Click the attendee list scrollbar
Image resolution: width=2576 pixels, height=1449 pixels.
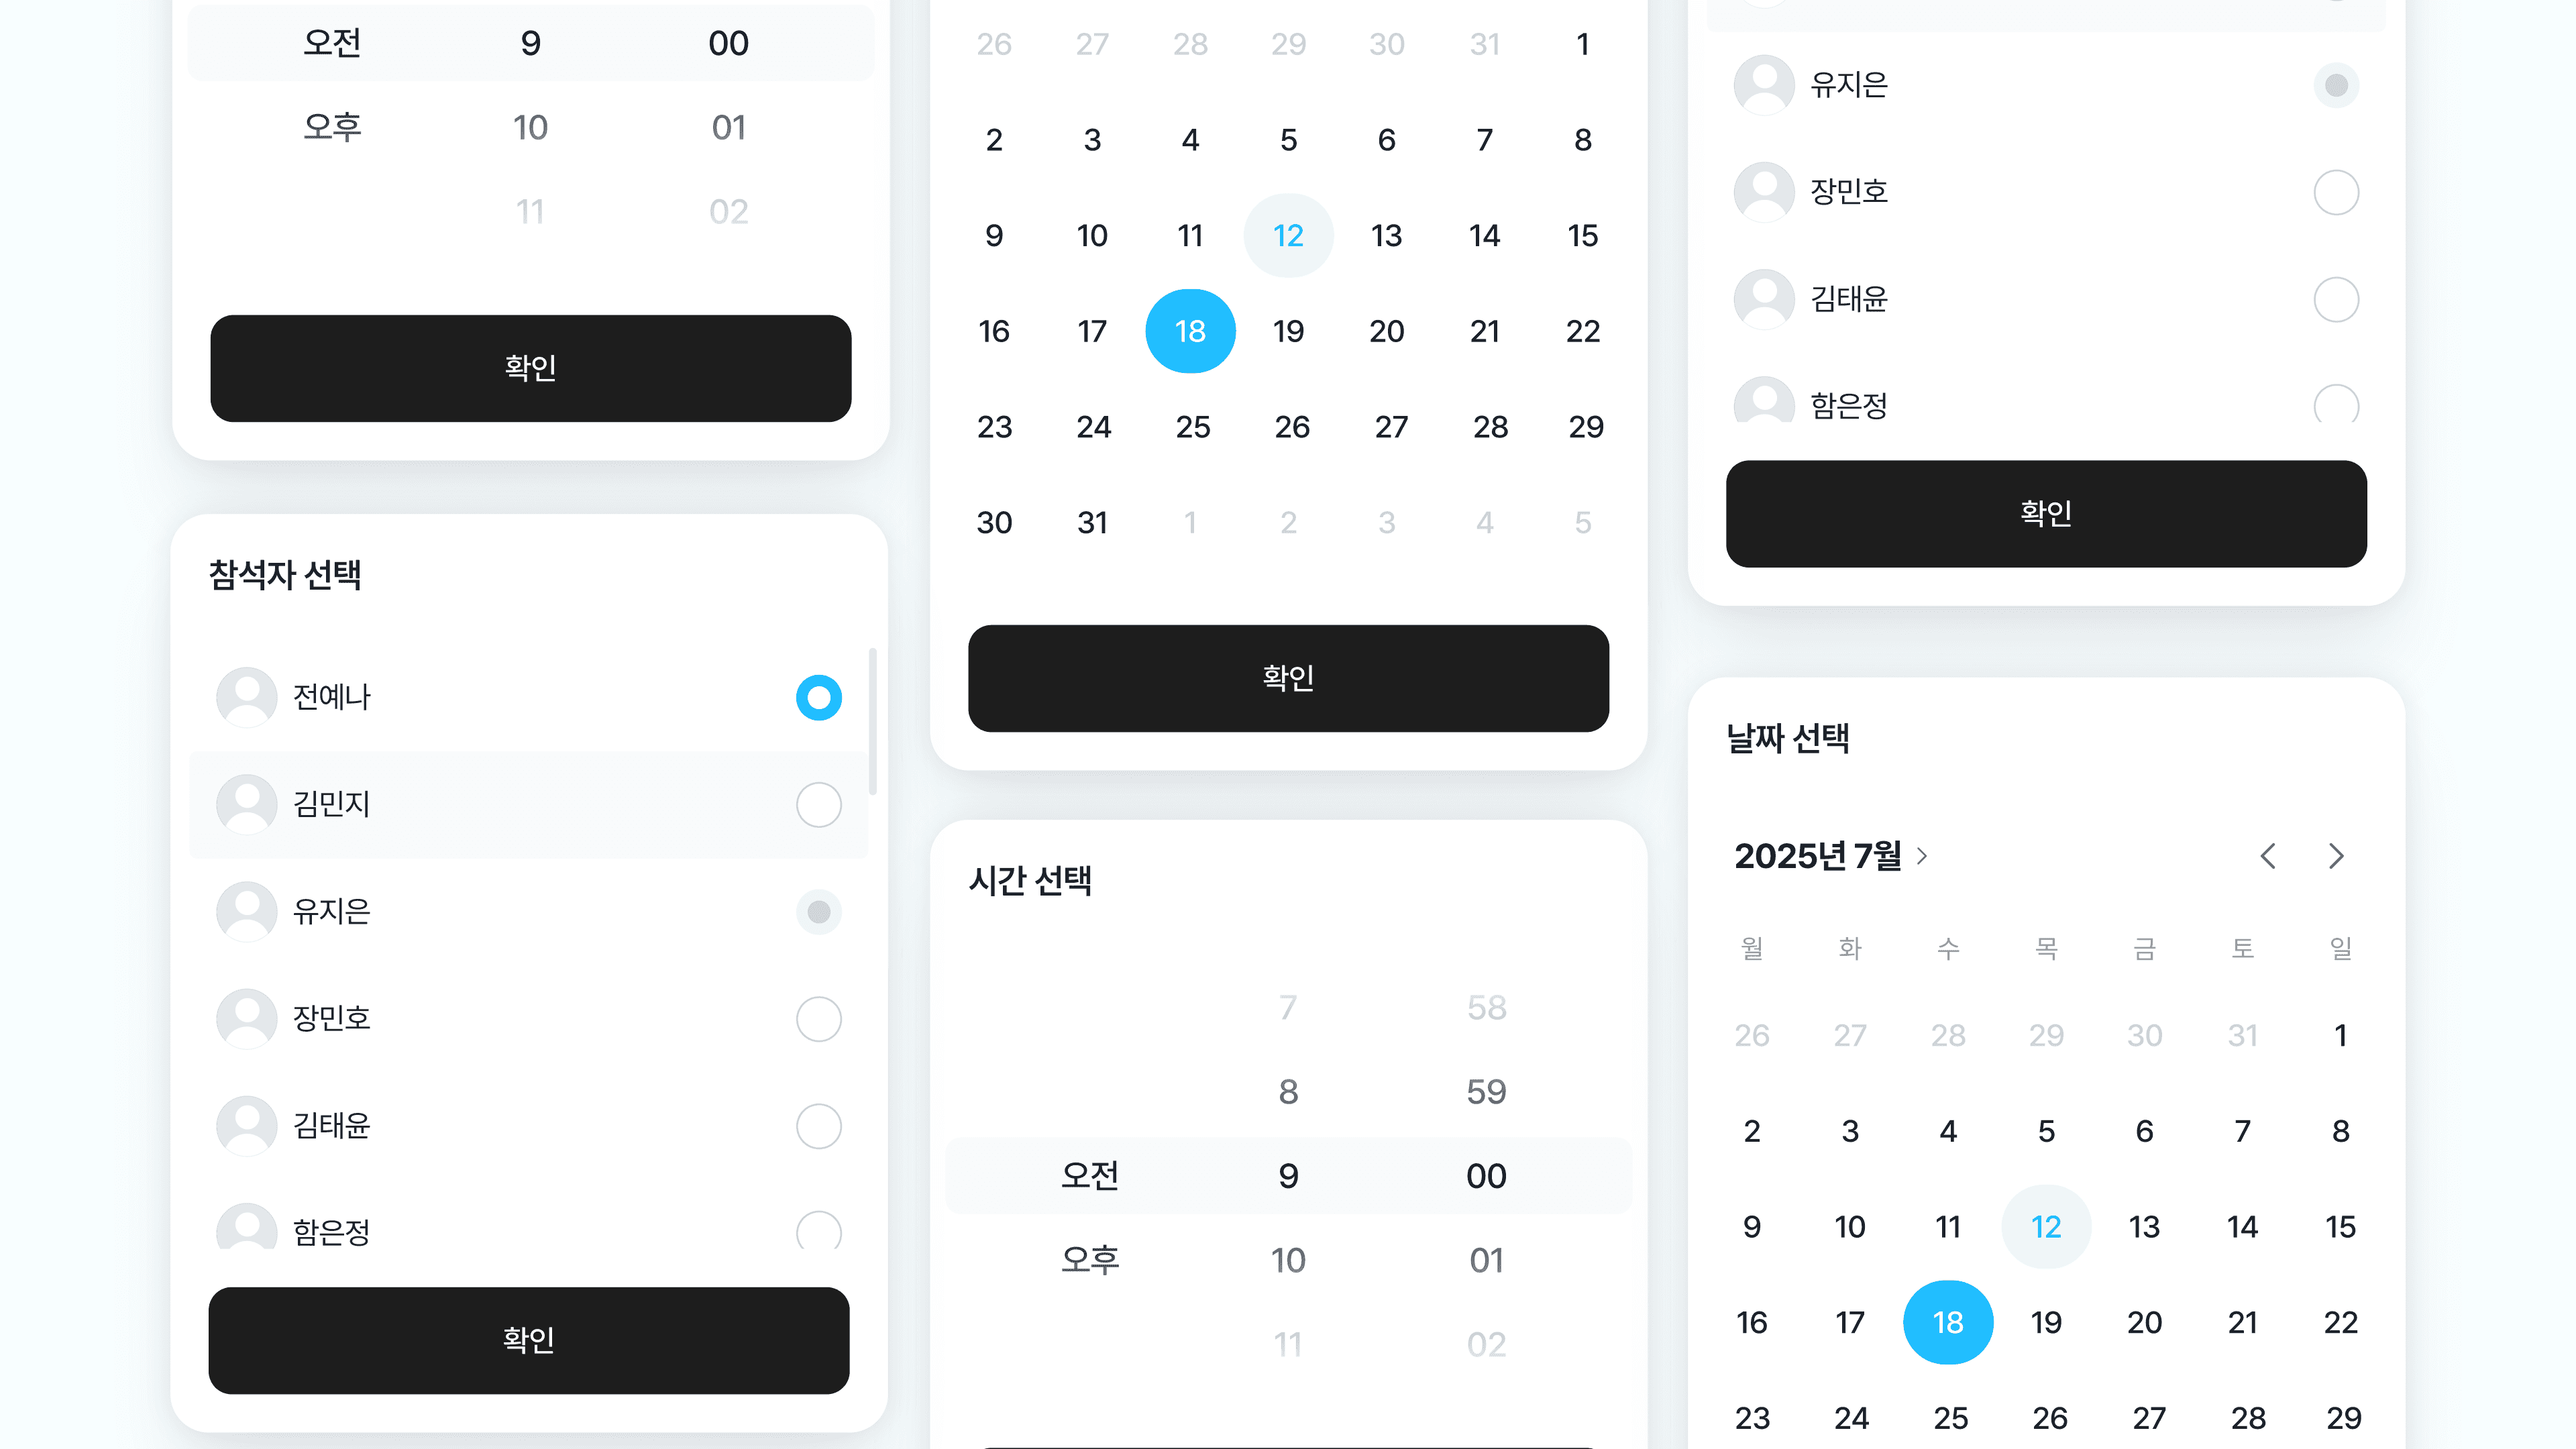(x=873, y=721)
